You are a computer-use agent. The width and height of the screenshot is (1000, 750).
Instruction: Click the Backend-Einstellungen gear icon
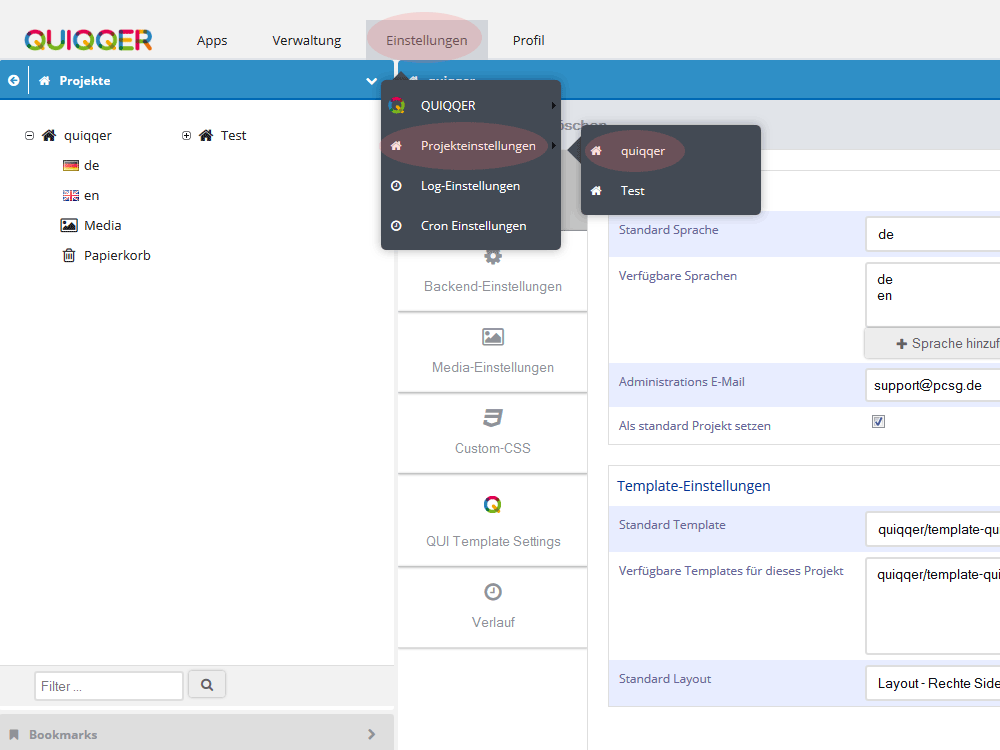(493, 256)
